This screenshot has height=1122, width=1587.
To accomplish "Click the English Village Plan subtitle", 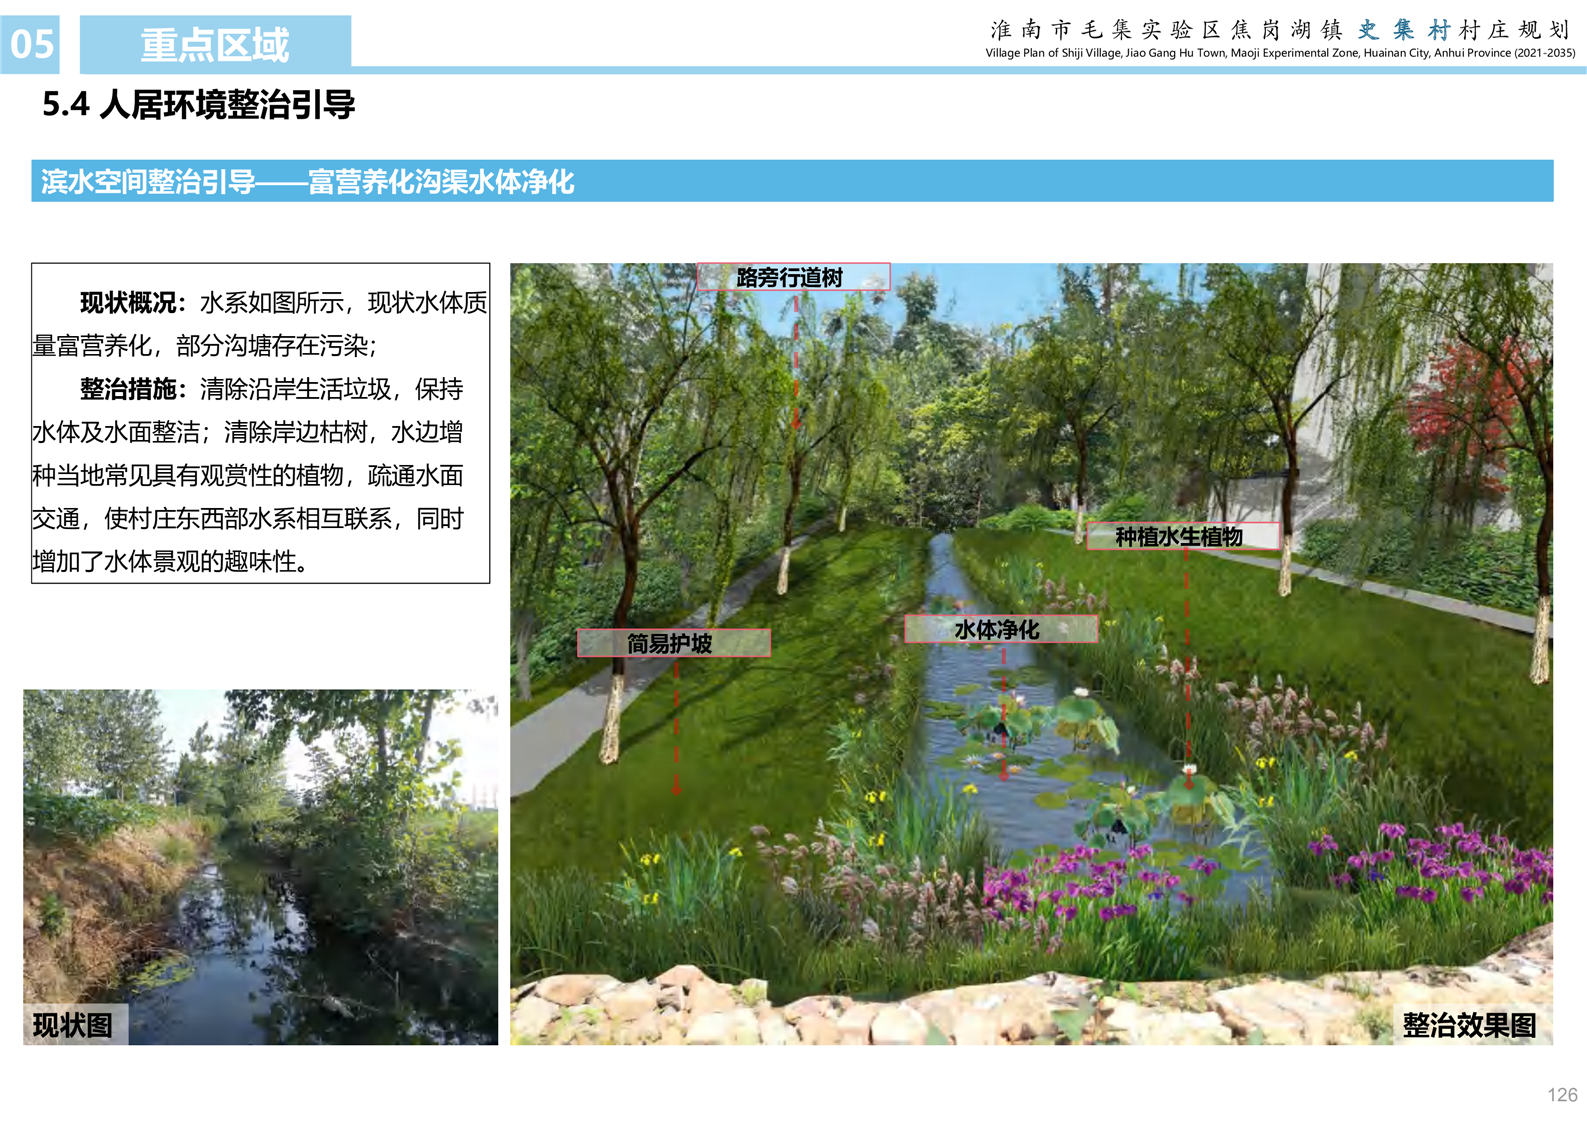I will [x=1279, y=53].
